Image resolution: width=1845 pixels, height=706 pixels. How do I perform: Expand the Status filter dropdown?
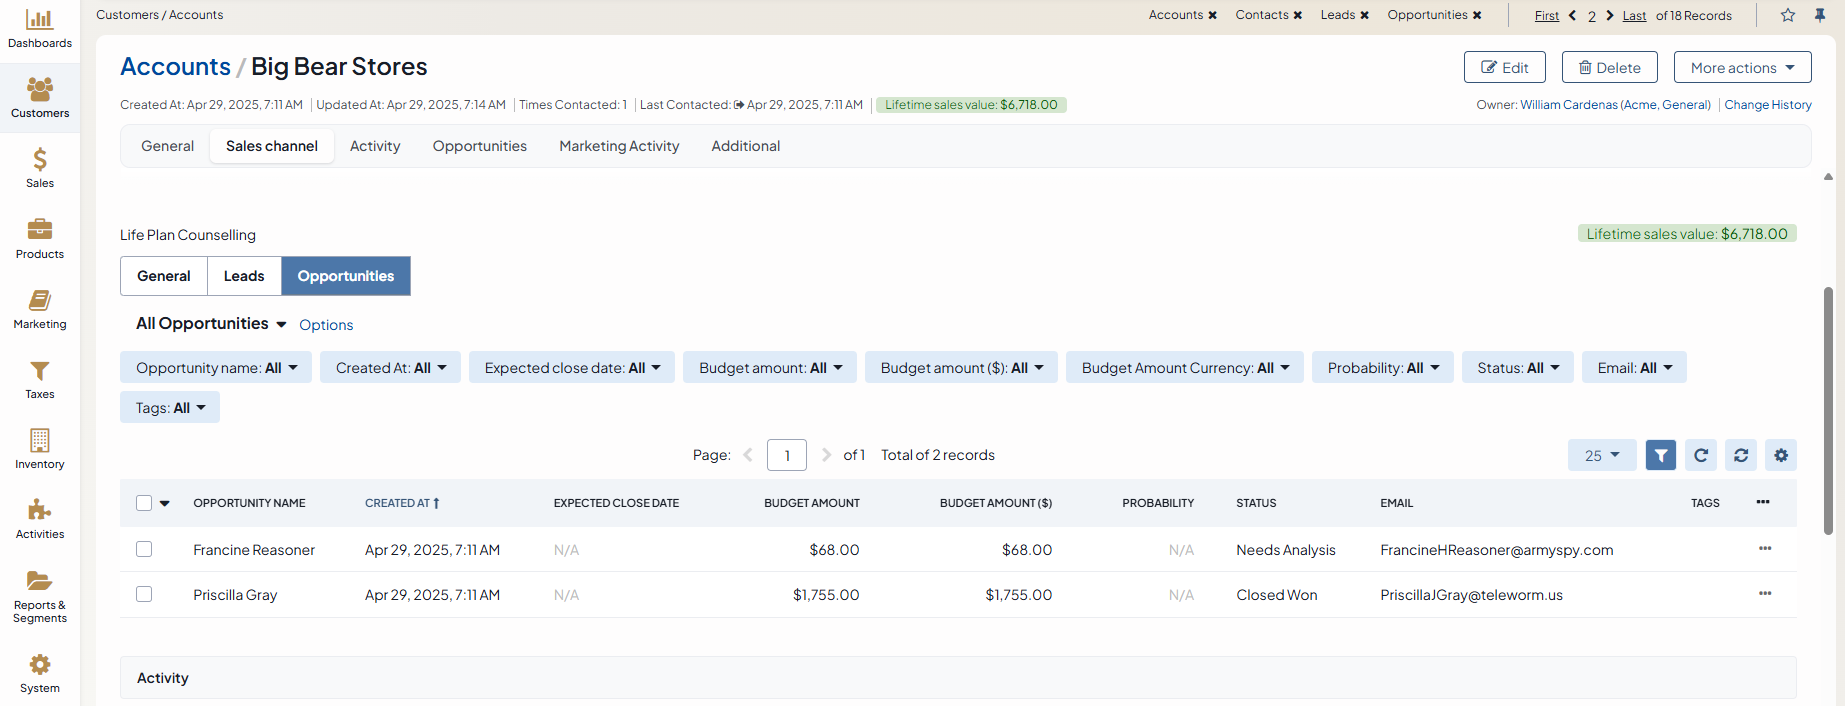pos(1517,368)
